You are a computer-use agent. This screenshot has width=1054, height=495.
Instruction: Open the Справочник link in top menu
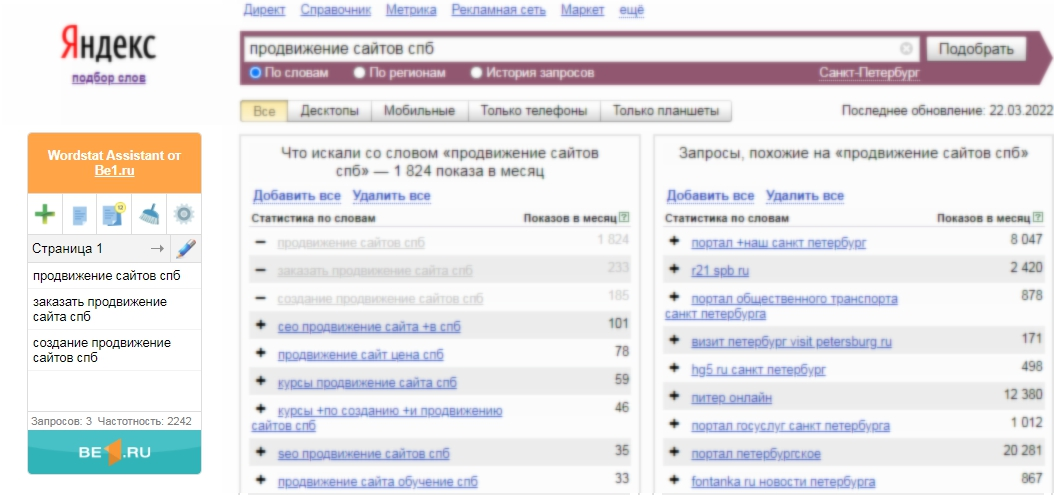pos(335,10)
